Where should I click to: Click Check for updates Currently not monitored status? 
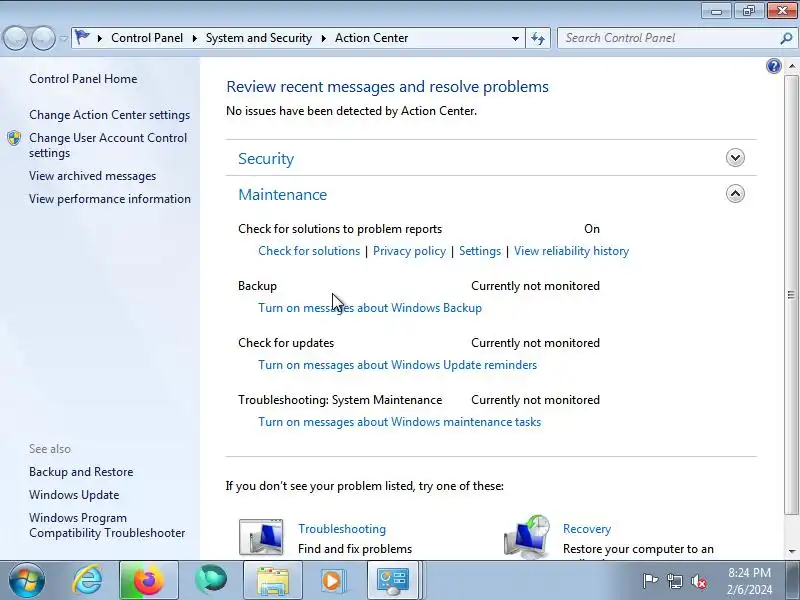pos(535,343)
